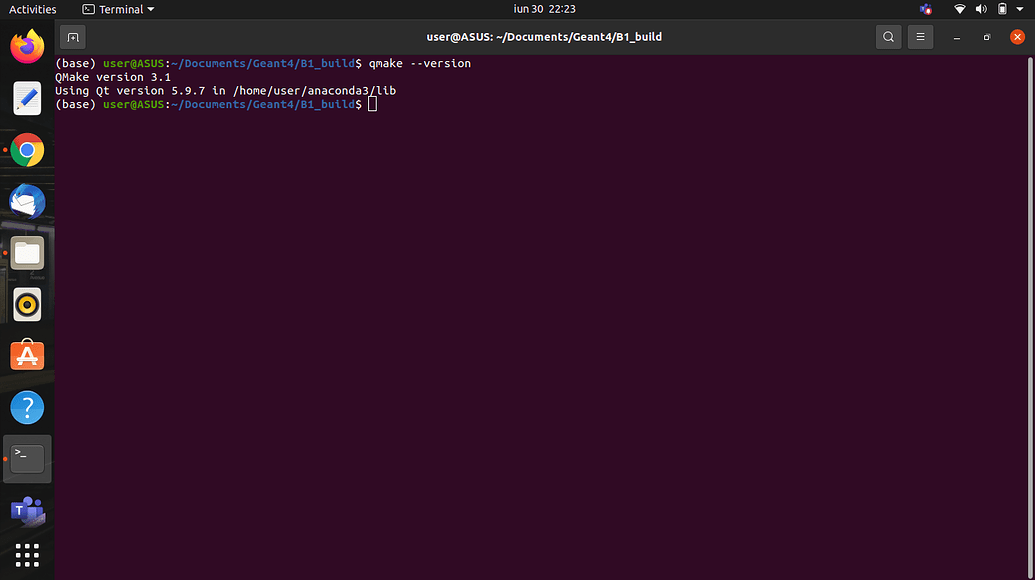Launch Rhythmbox music player
Viewport: 1035px width, 580px height.
click(27, 305)
